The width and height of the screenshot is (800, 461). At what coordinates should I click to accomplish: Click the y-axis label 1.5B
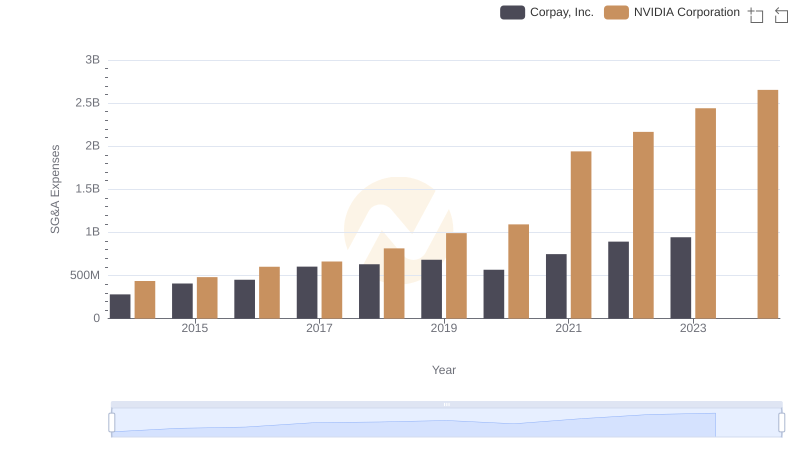88,189
